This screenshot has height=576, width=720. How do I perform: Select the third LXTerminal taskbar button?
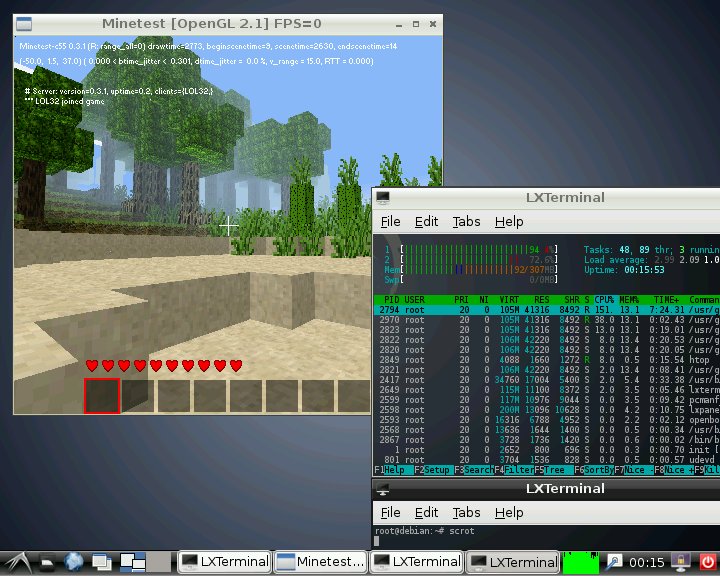click(513, 562)
